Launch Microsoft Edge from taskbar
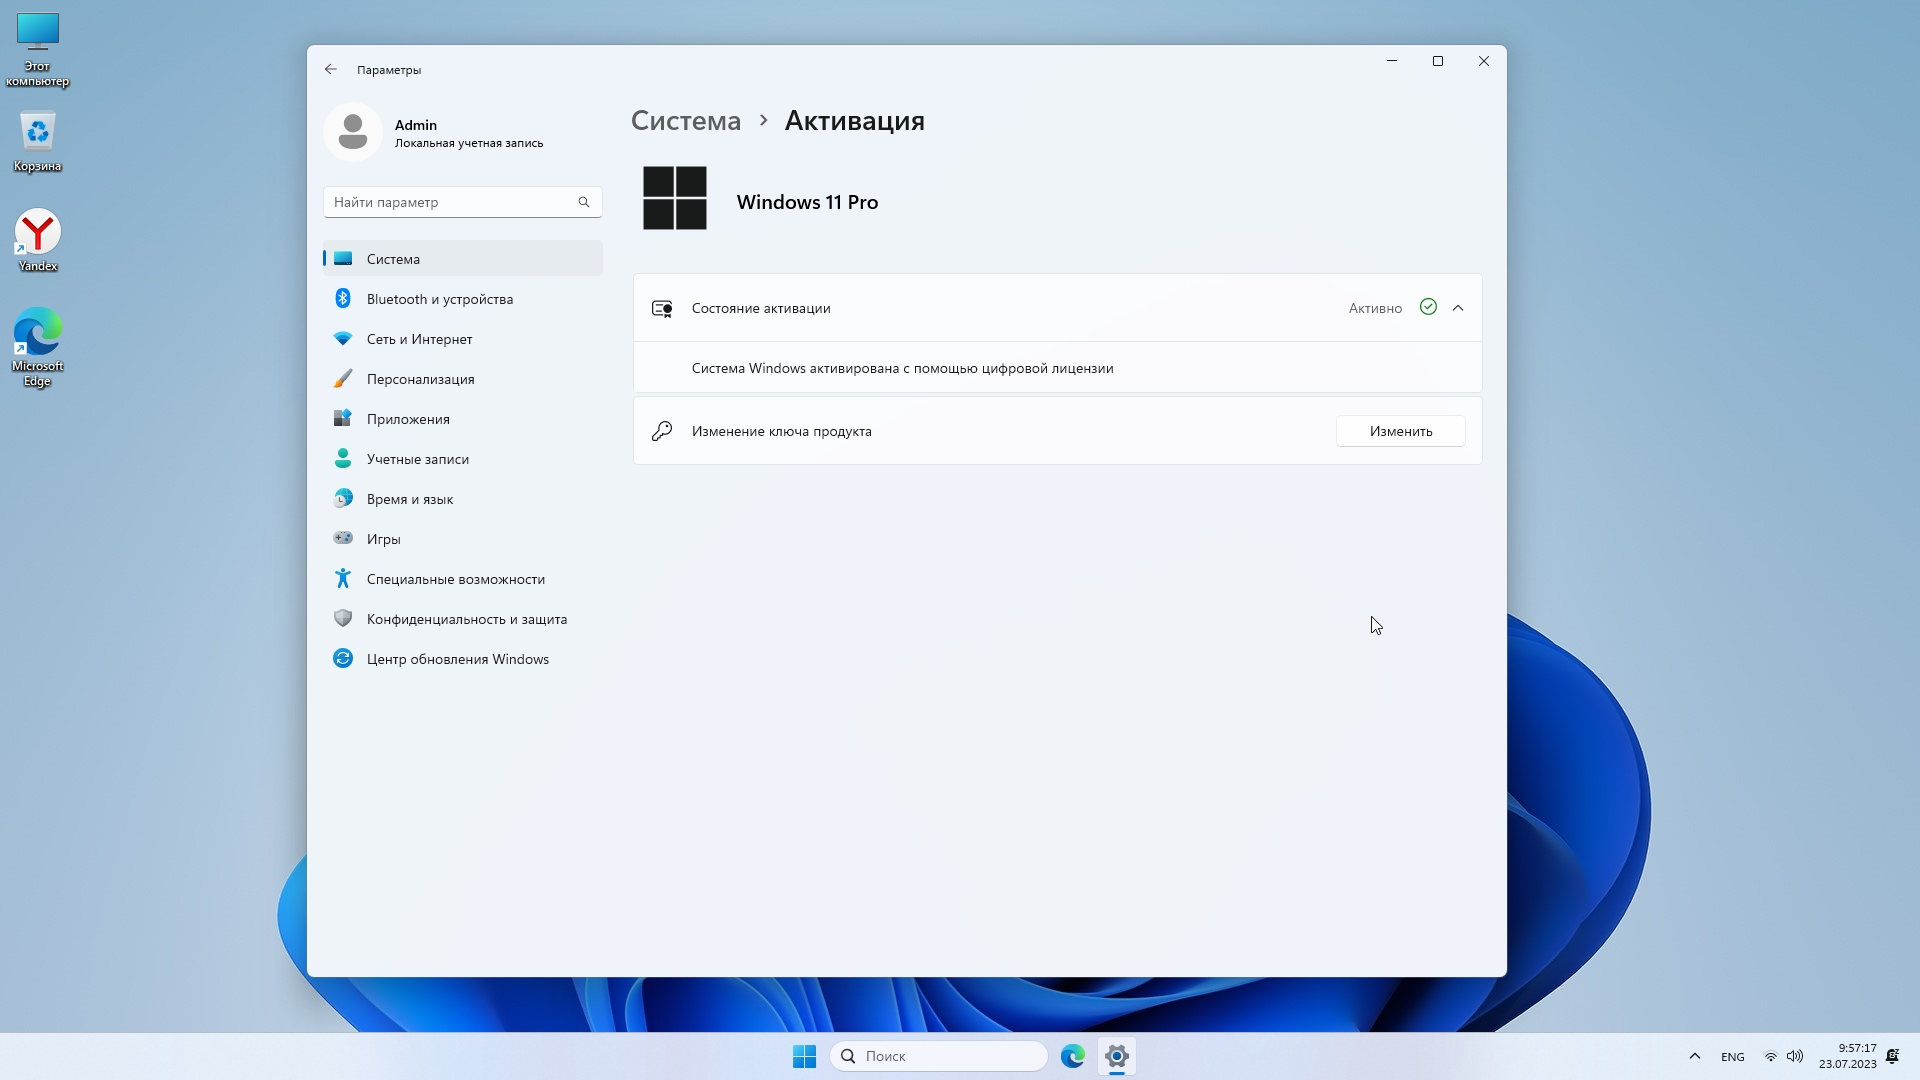The image size is (1920, 1080). coord(1072,1056)
